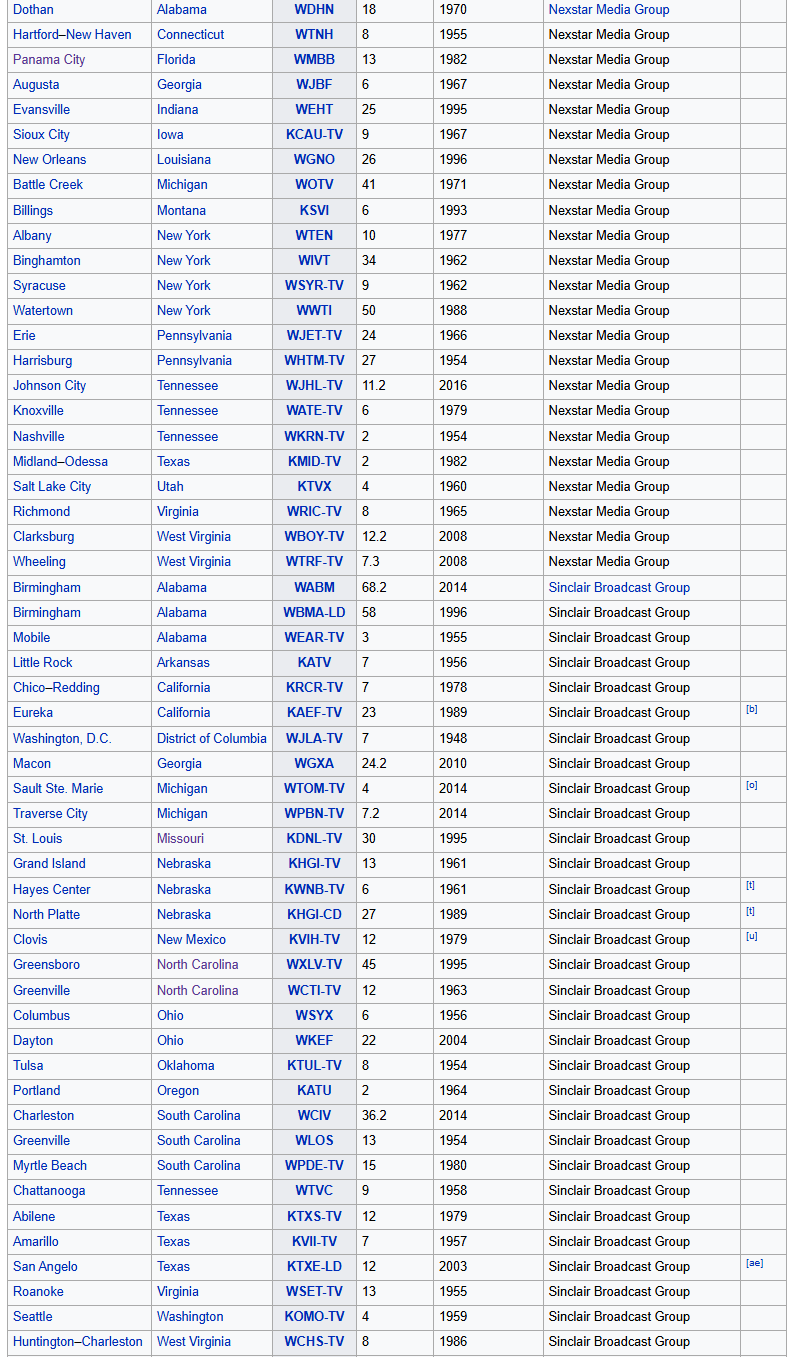Image resolution: width=790 pixels, height=1357 pixels.
Task: Open the Little Rock link
Action: [43, 662]
